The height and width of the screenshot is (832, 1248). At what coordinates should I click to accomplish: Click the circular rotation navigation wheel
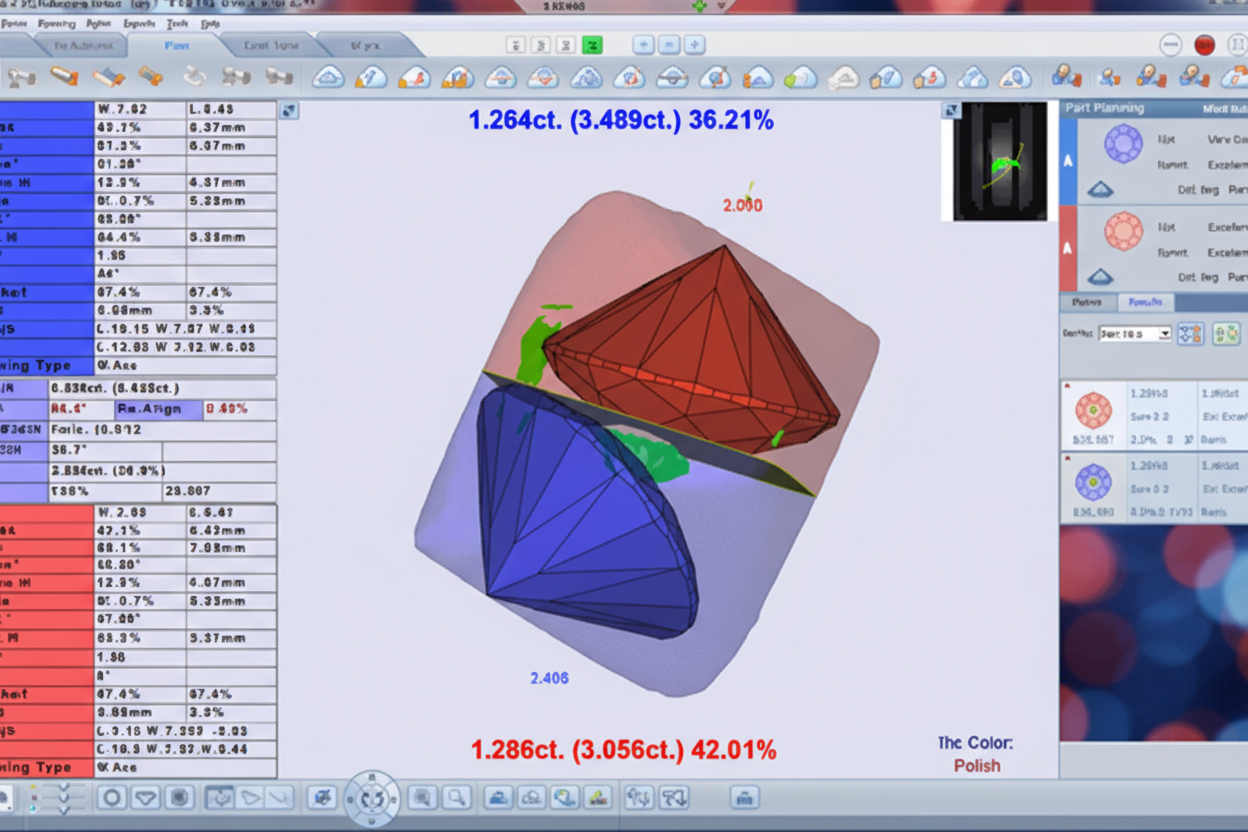coord(372,798)
